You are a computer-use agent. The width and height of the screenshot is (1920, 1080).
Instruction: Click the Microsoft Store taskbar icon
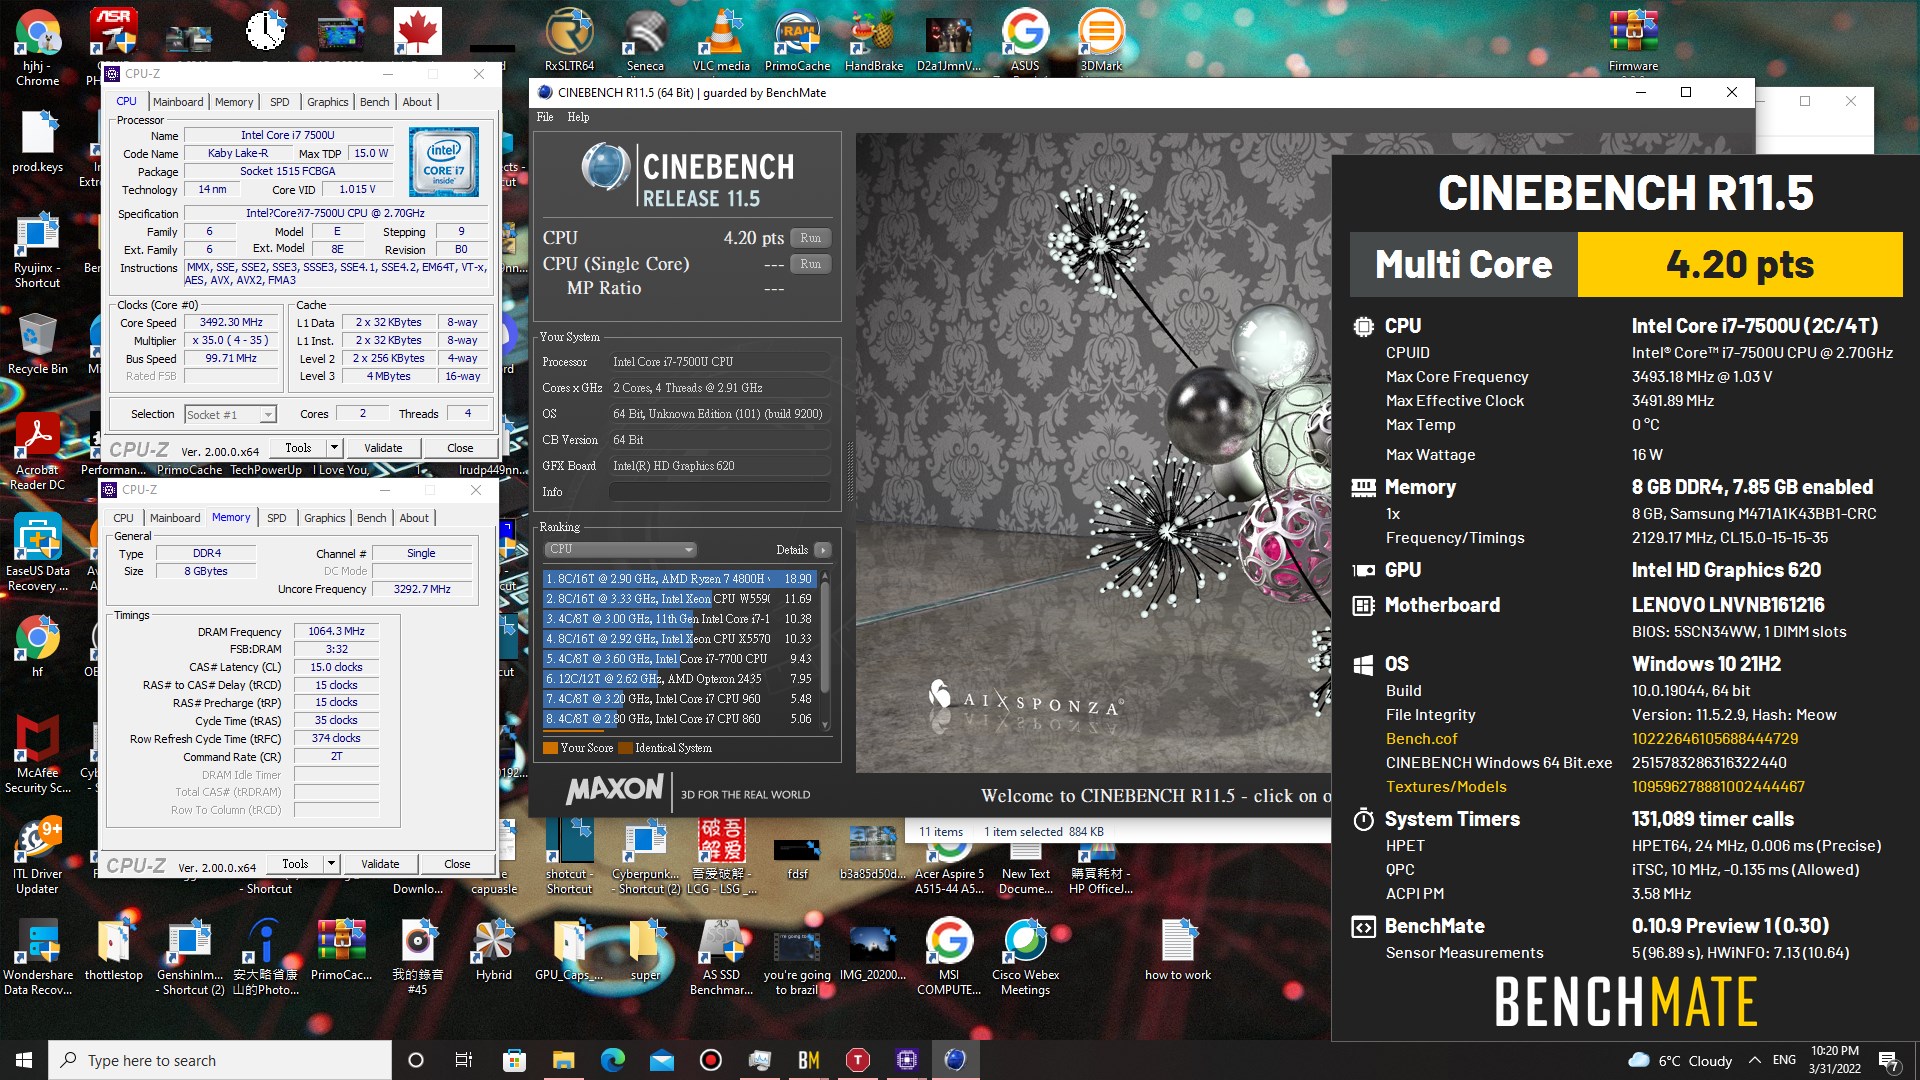[x=514, y=1060]
